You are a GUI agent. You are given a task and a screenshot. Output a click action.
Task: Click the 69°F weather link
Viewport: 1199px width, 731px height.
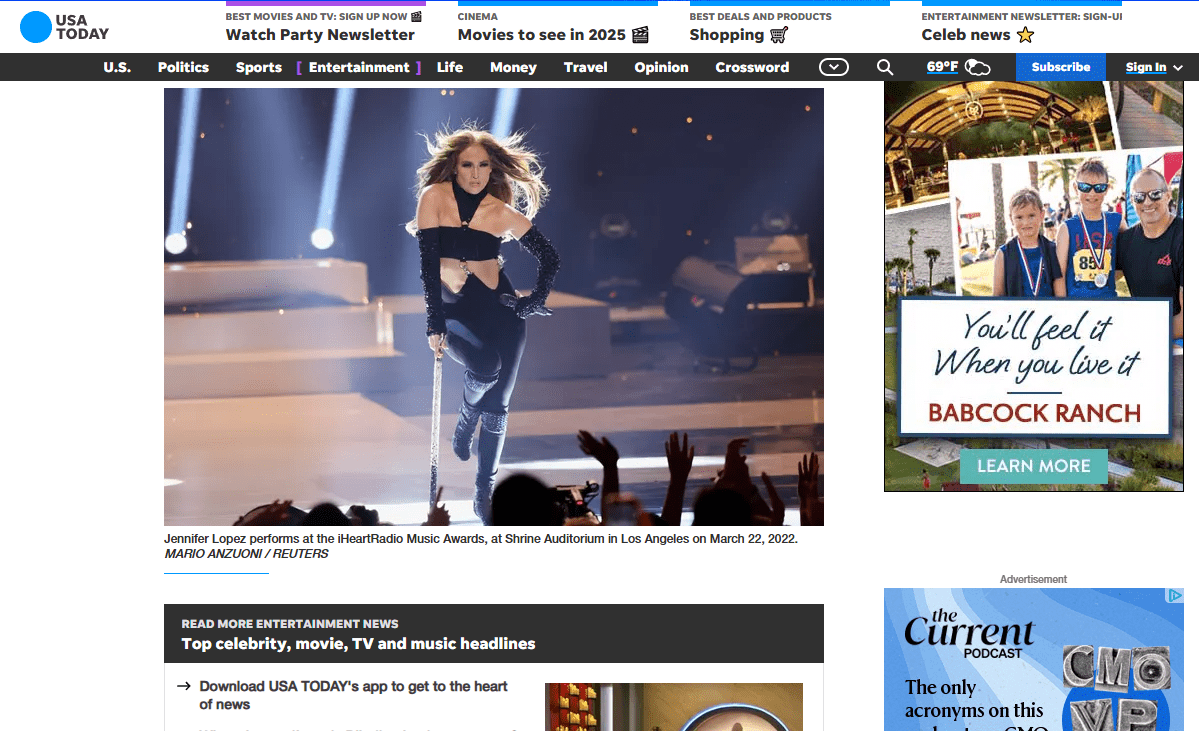coord(942,67)
